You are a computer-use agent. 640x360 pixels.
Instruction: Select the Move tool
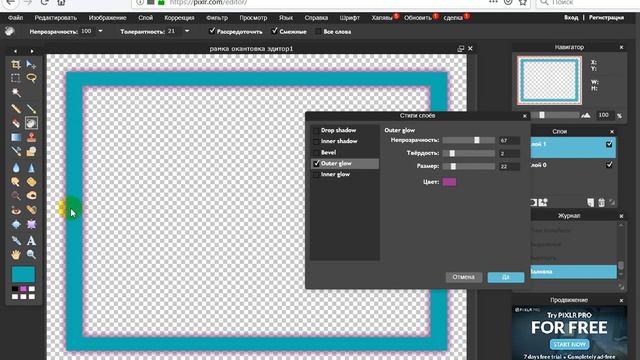[x=31, y=64]
